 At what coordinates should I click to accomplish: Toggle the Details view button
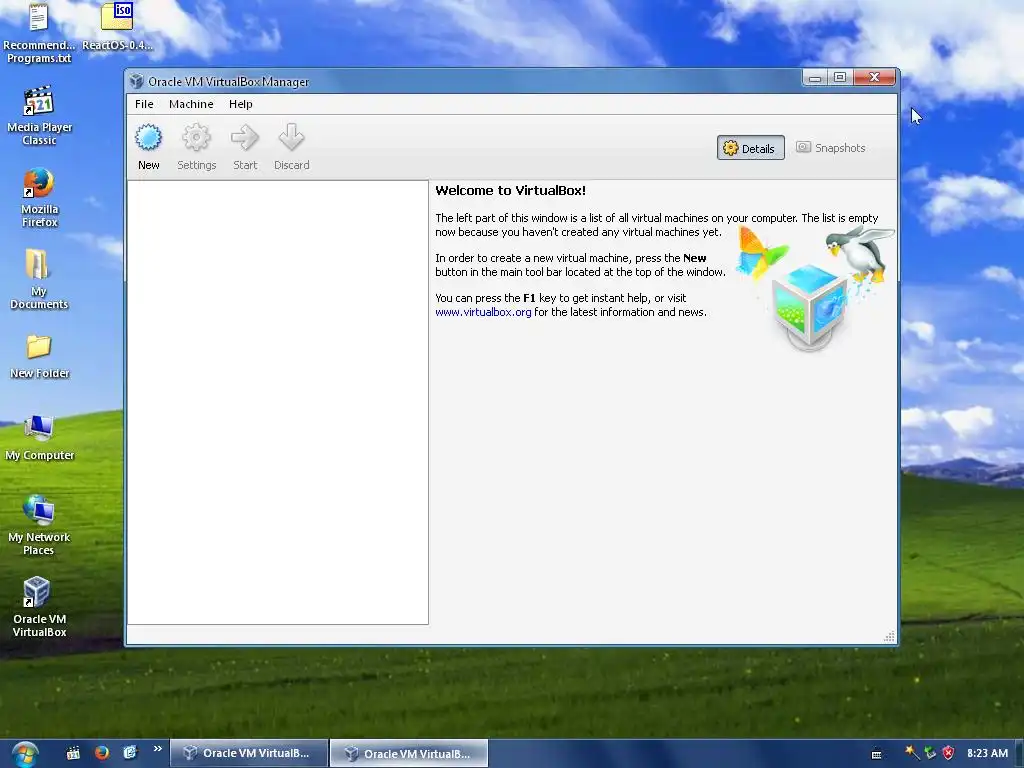coord(750,148)
